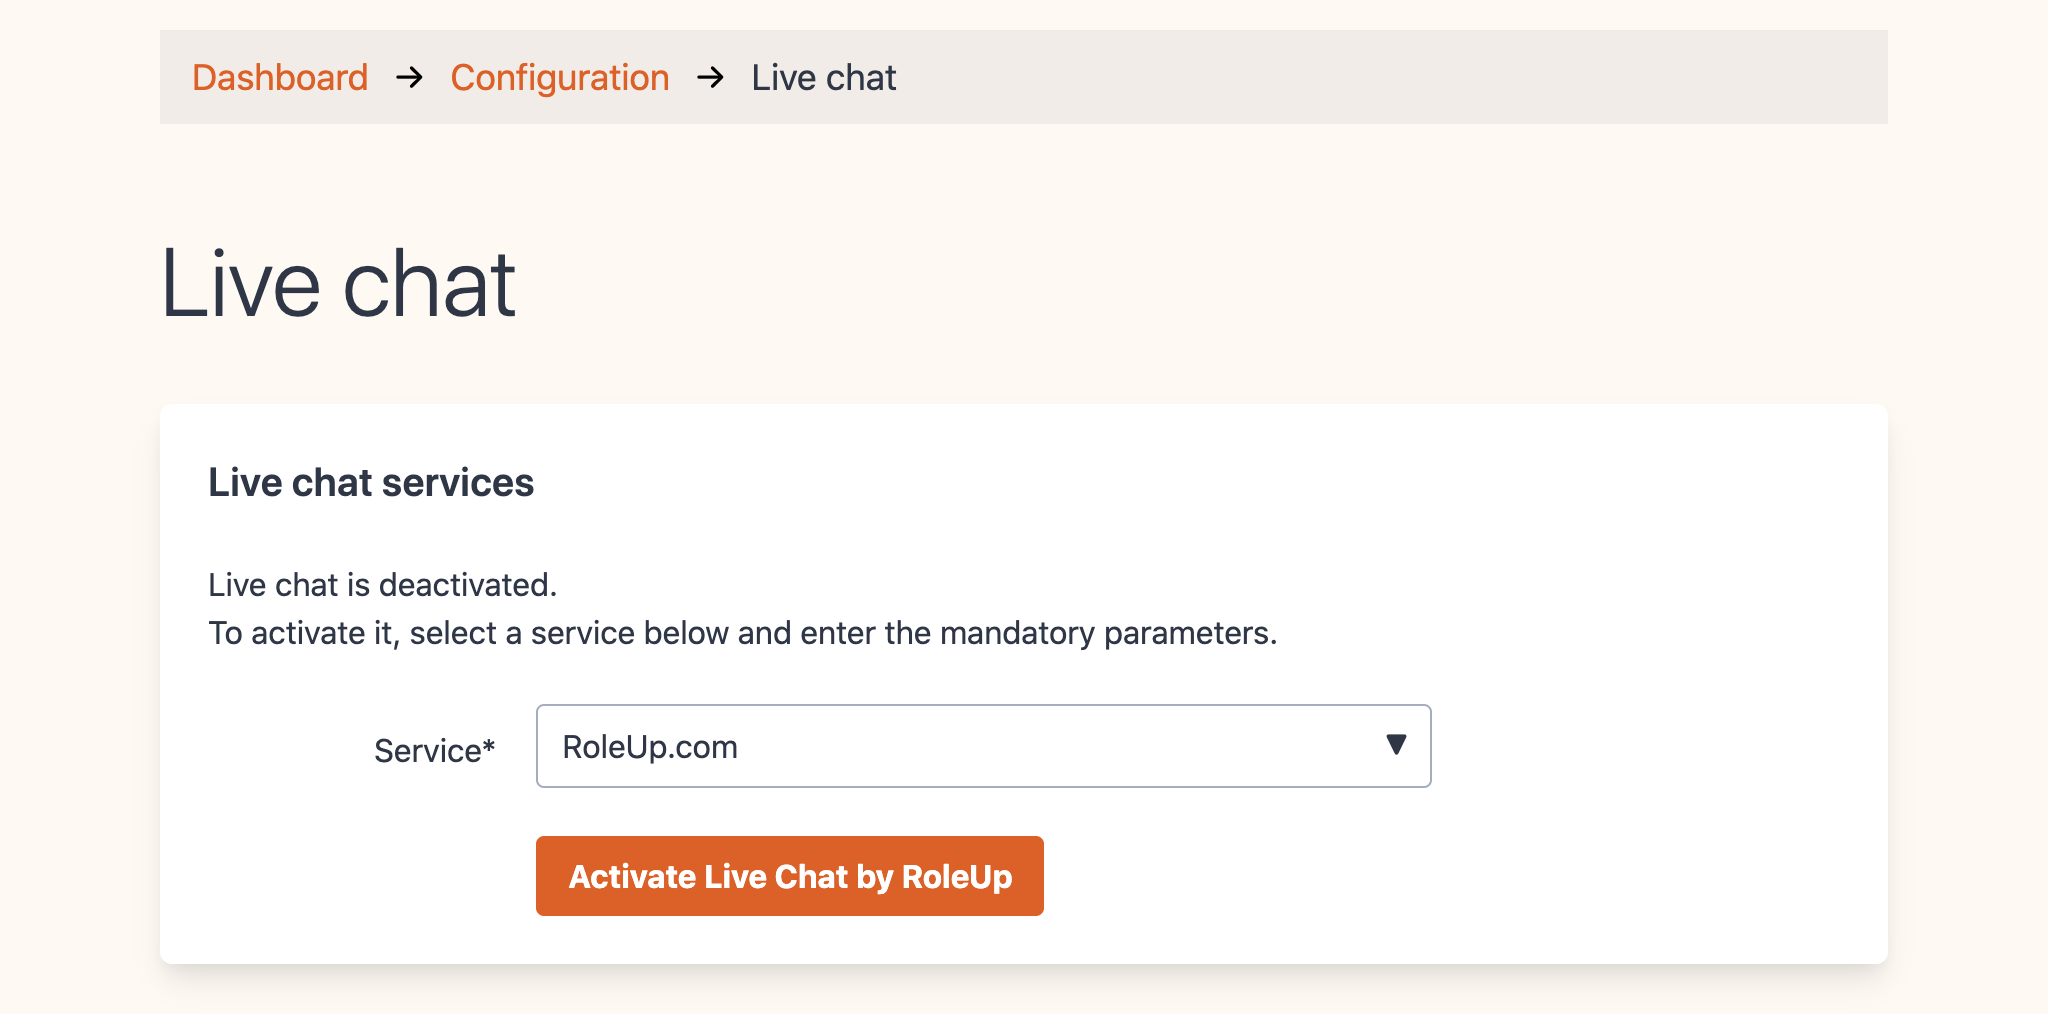The width and height of the screenshot is (2048, 1014).
Task: Open the Configuration breadcrumb link
Action: click(x=559, y=78)
